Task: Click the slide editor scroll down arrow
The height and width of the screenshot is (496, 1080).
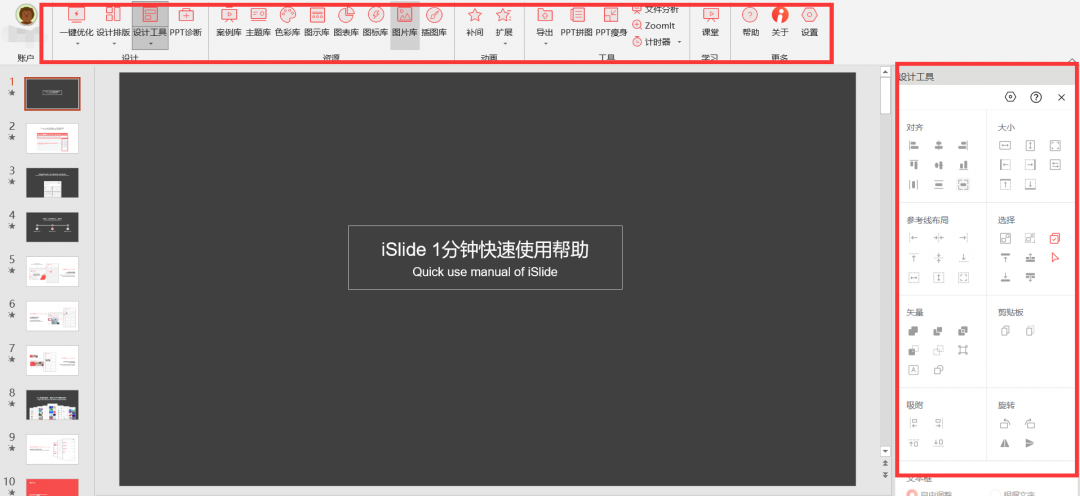Action: pyautogui.click(x=886, y=451)
